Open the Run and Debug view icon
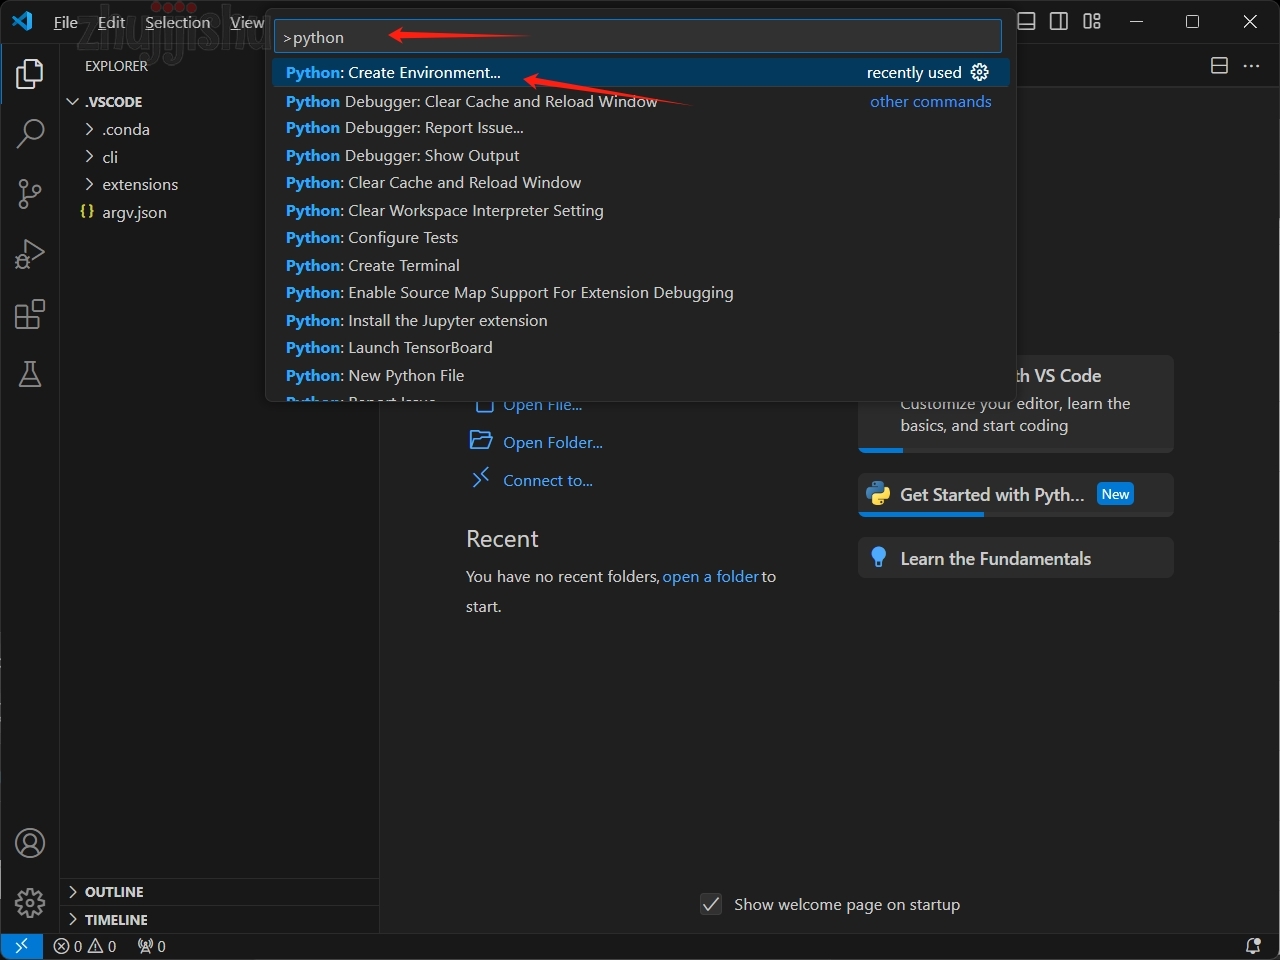1280x960 pixels. click(x=30, y=254)
